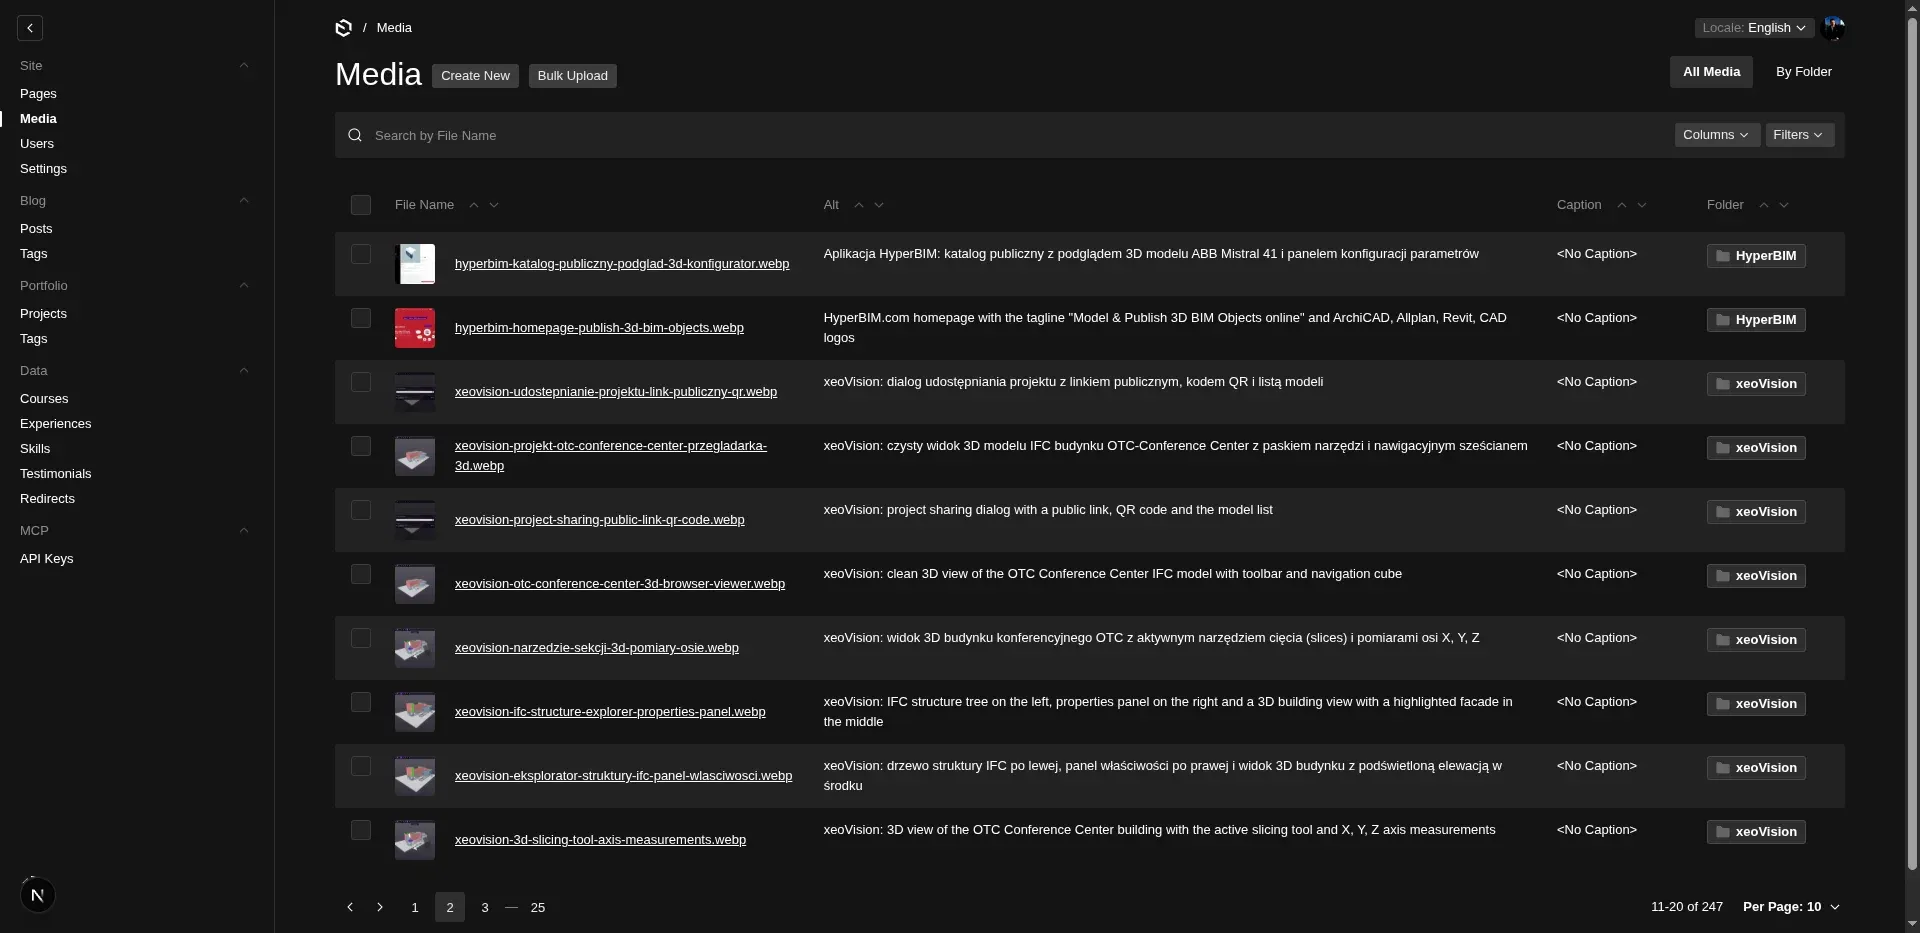Select checkbox for xeovision-udostepnianie-projektu row
Image resolution: width=1920 pixels, height=933 pixels.
pyautogui.click(x=361, y=382)
